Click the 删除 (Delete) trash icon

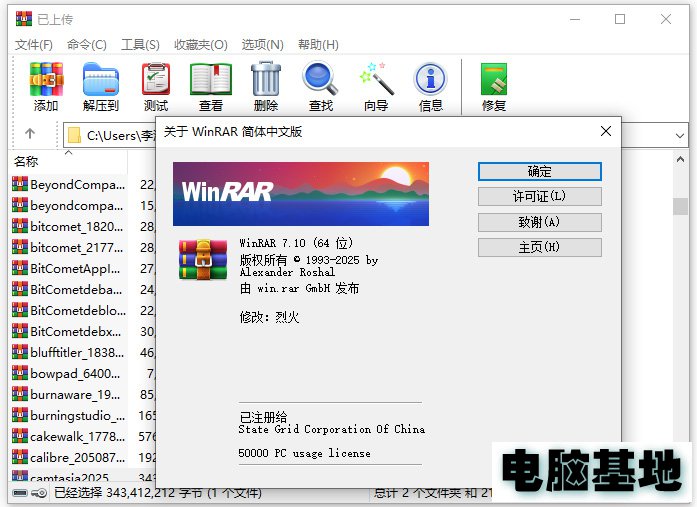click(x=266, y=80)
